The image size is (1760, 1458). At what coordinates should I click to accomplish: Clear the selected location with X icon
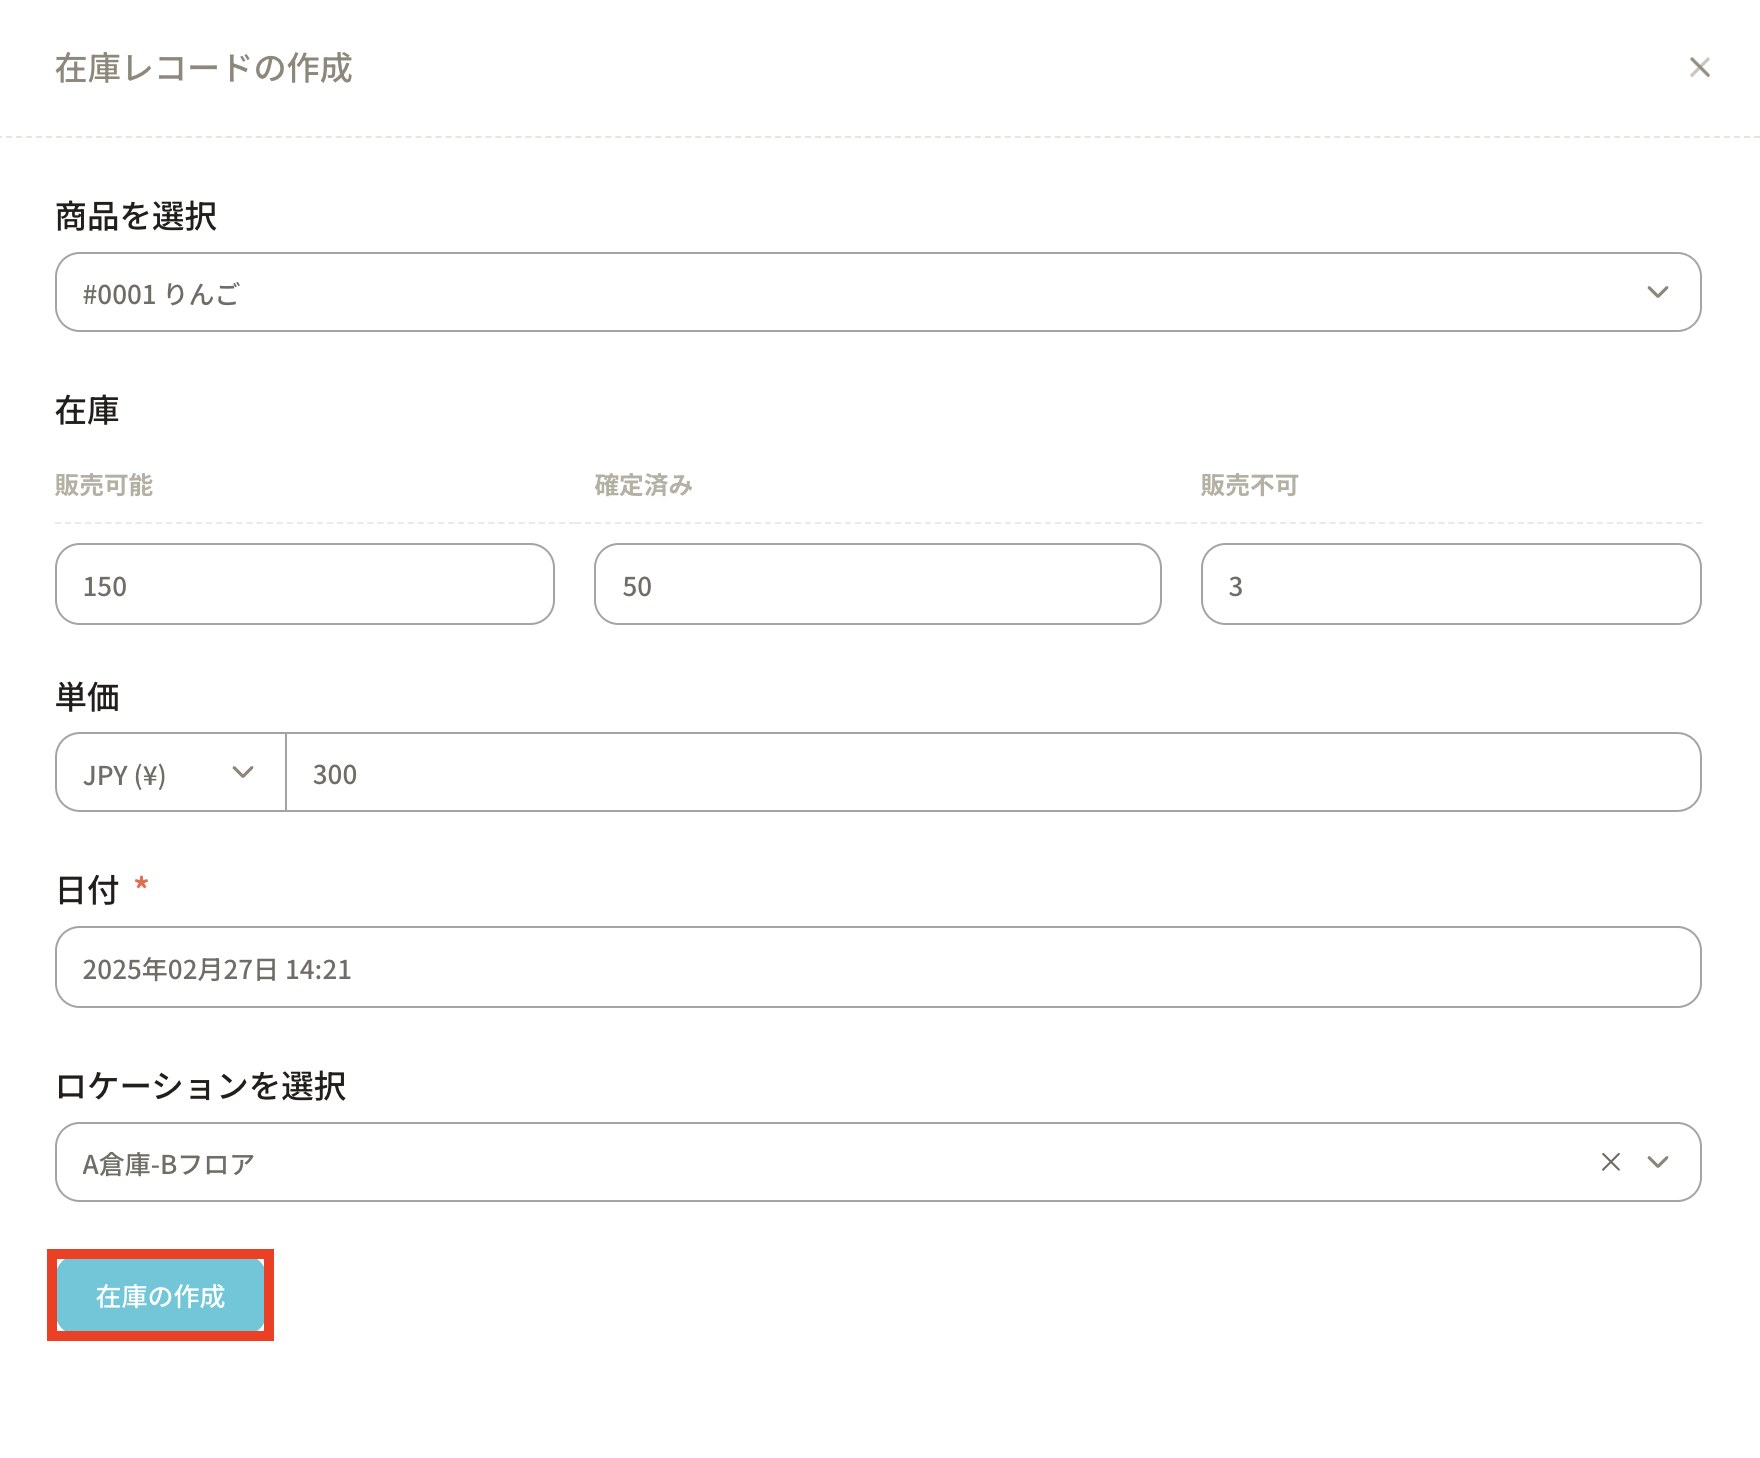[x=1610, y=1162]
